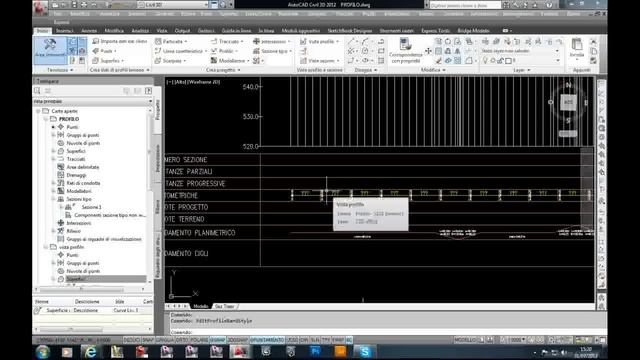640x360 pixels.
Task: Select the Move tool in Modifica panel
Action: (x=428, y=51)
